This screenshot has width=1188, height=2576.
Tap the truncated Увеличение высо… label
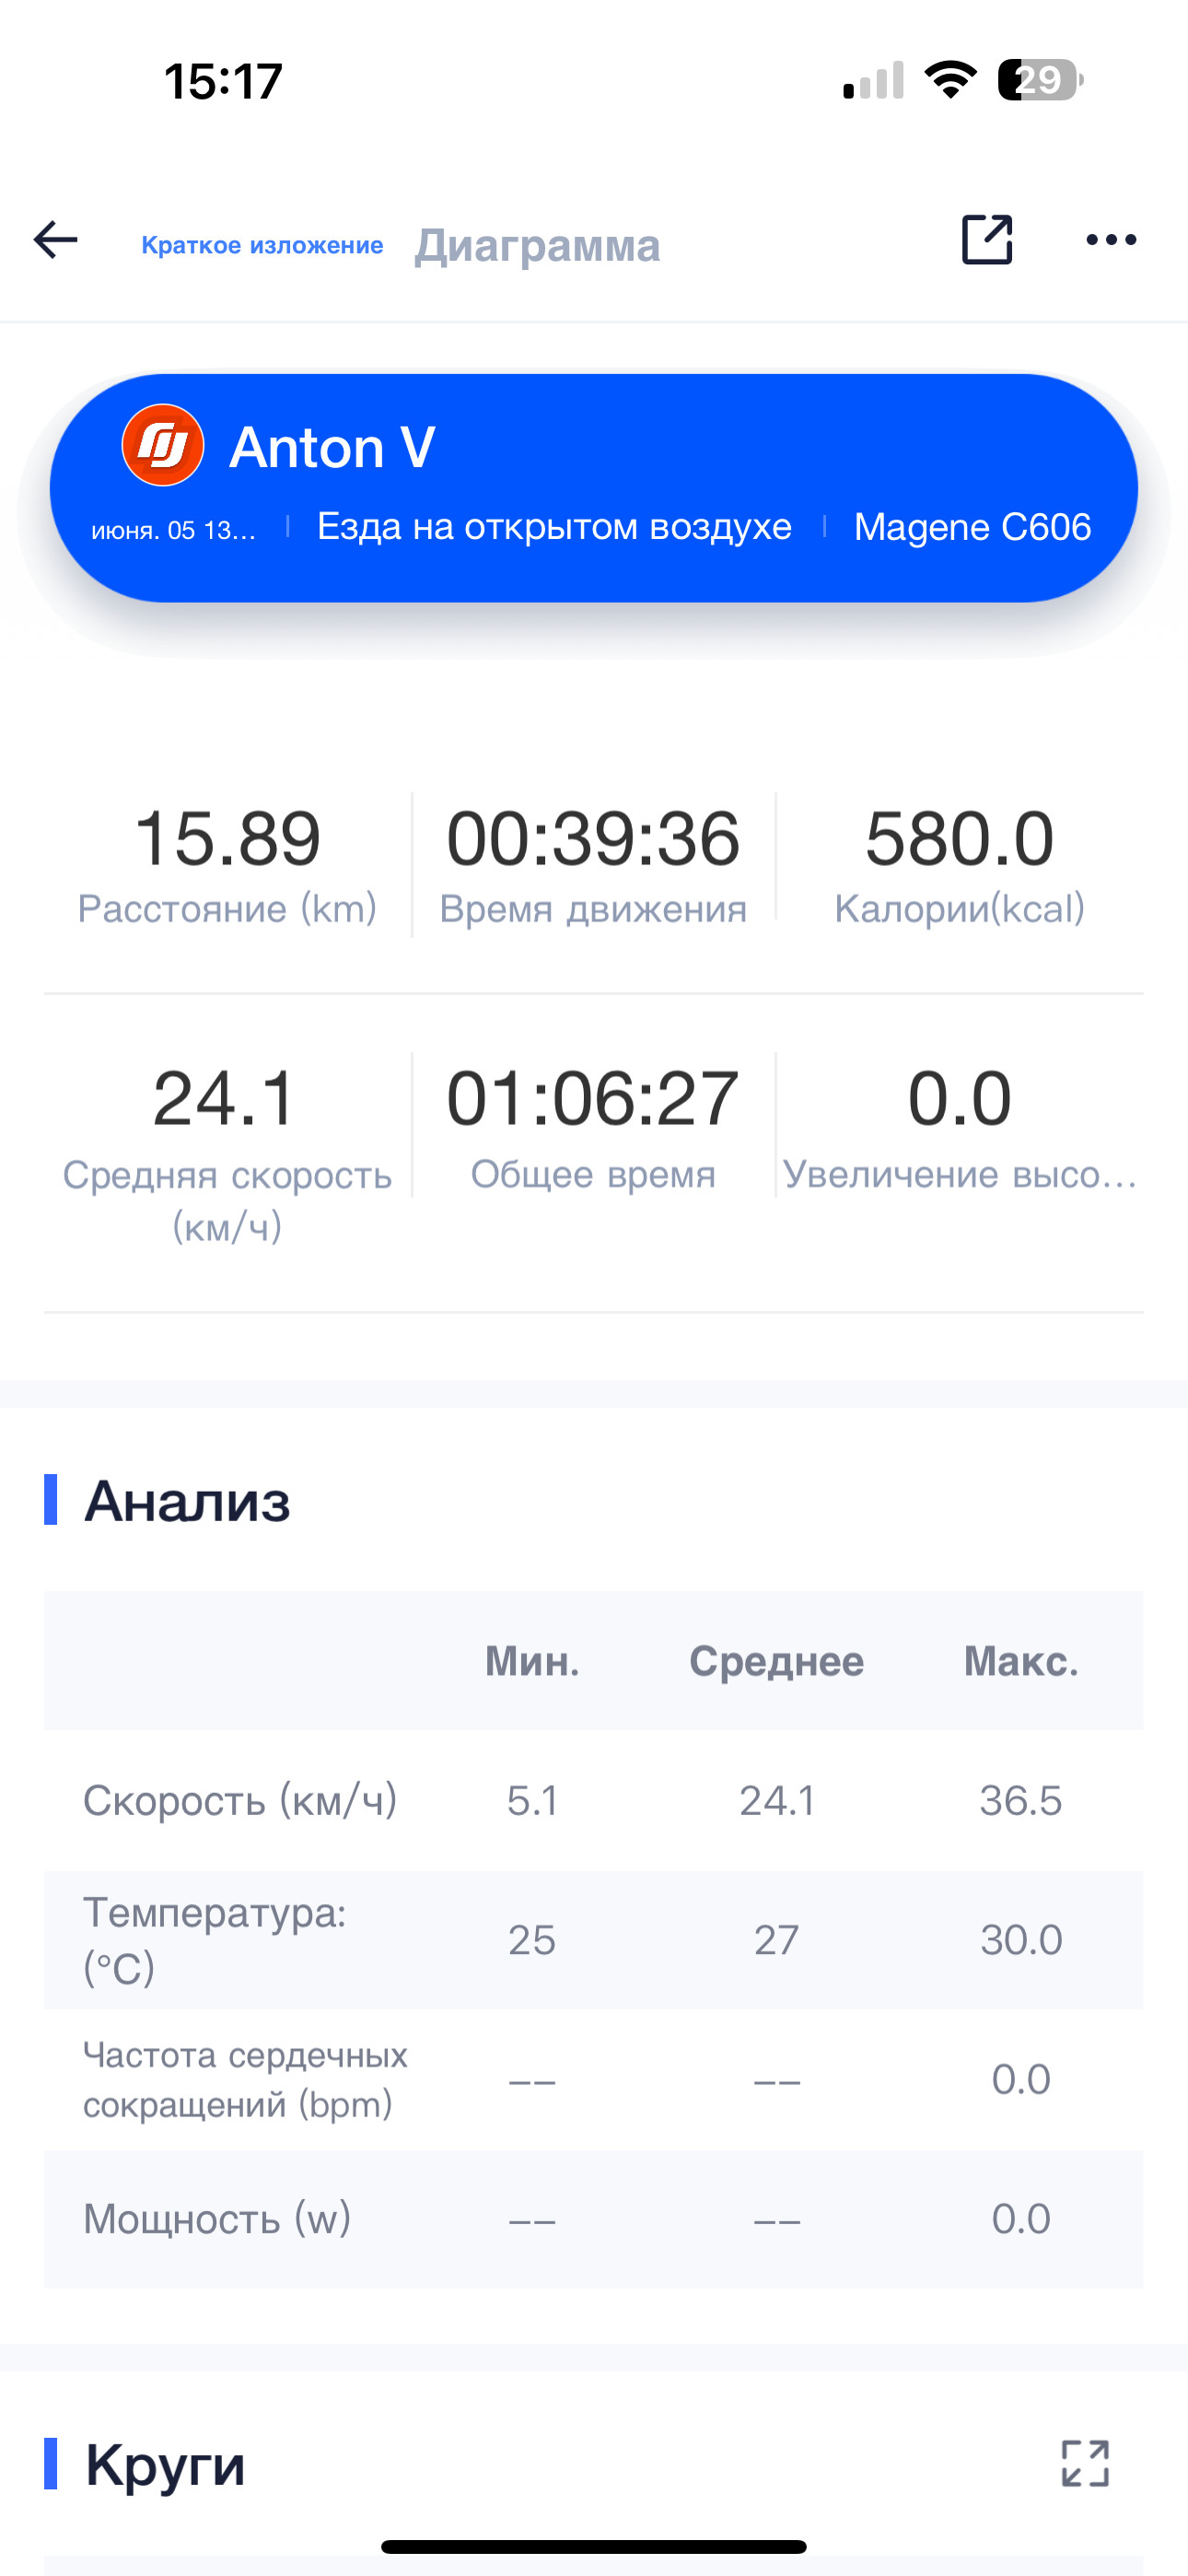[960, 1174]
